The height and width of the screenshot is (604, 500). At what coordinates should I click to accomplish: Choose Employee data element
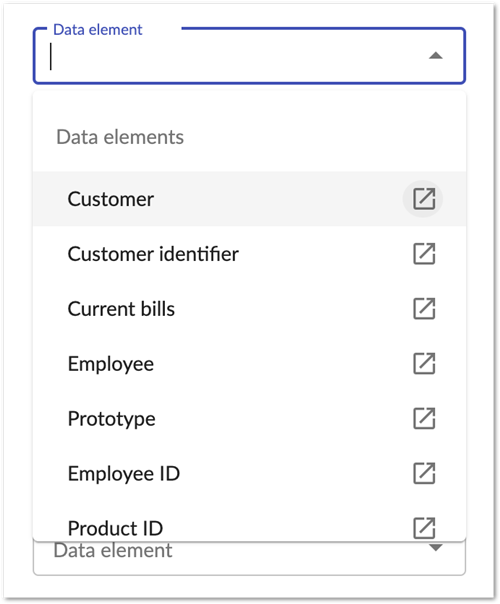(x=249, y=364)
